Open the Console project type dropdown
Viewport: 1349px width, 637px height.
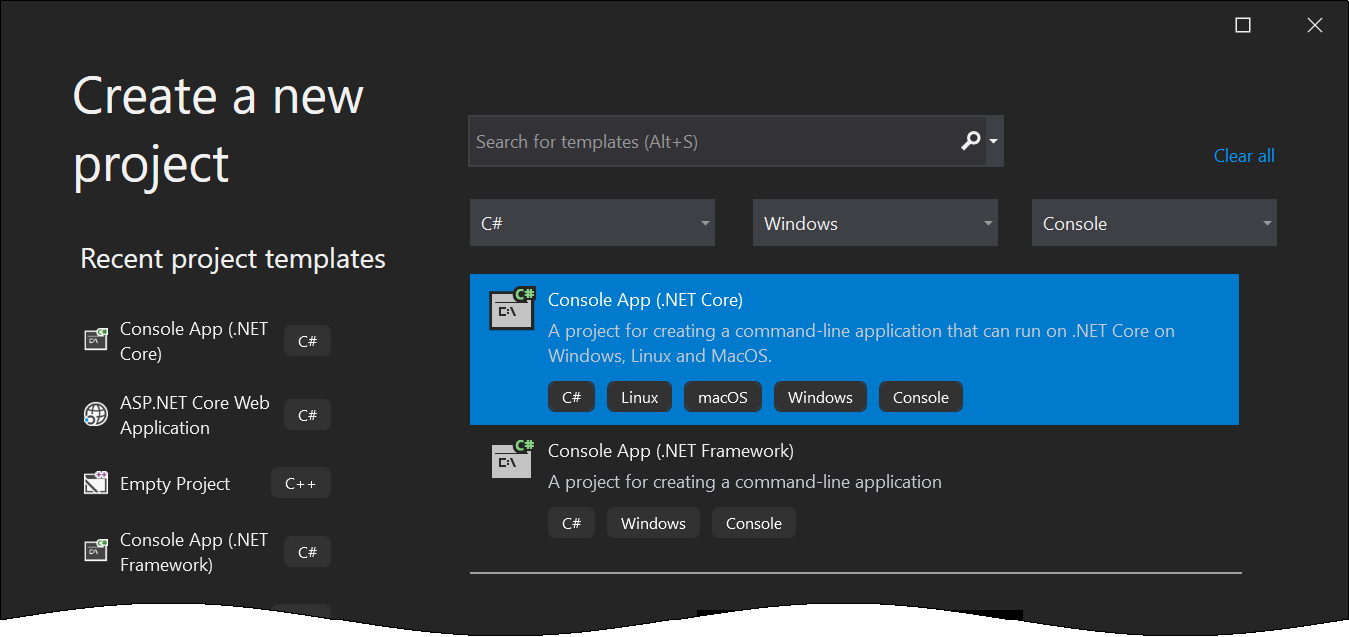pos(1154,223)
